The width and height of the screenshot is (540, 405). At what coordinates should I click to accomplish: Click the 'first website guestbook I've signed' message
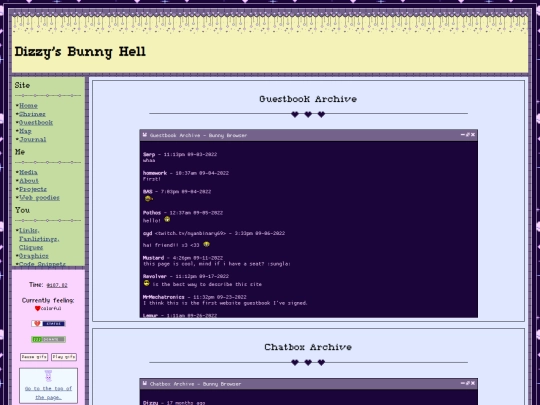coord(225,303)
